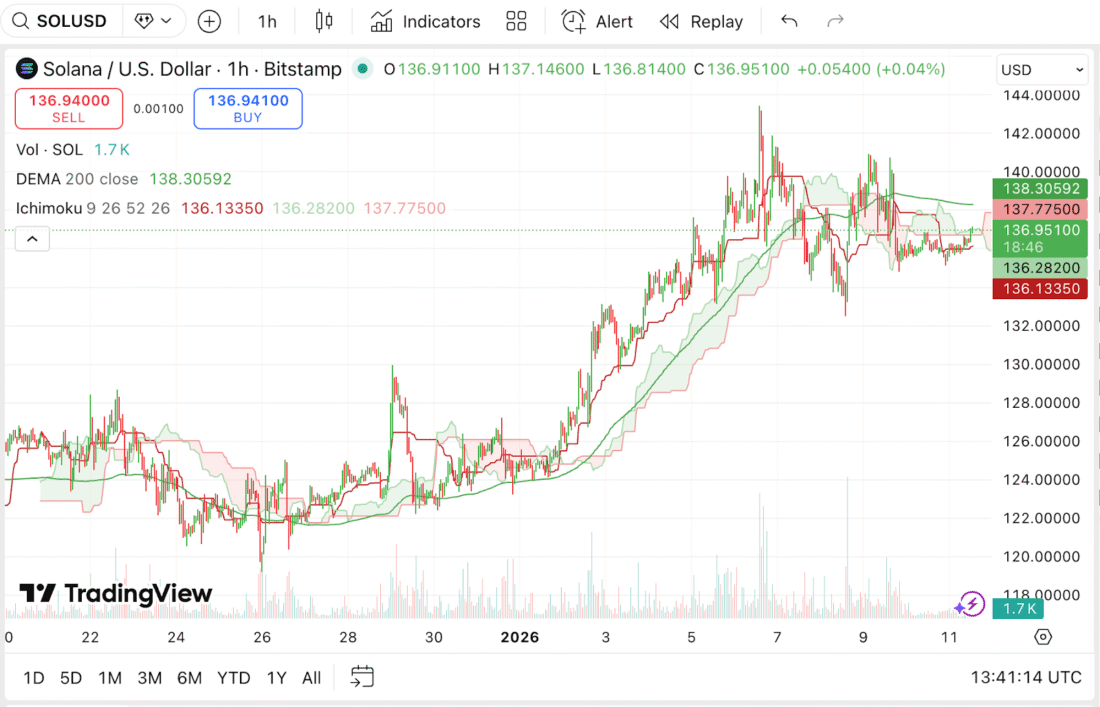Screen dimensions: 1100x707
Task: Select the 5D time range
Action: [71, 678]
